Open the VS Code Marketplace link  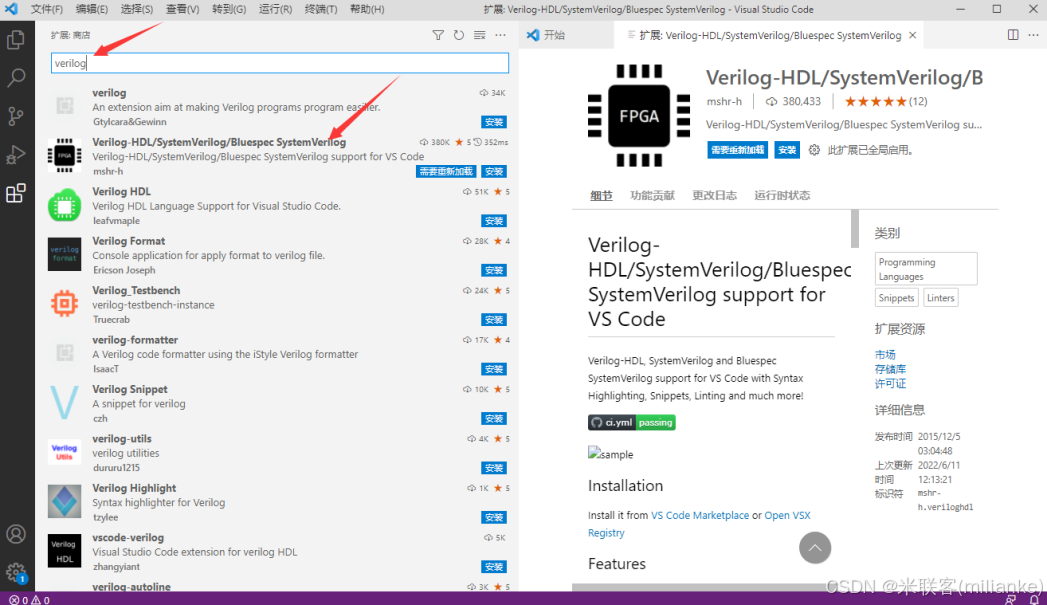coord(700,516)
